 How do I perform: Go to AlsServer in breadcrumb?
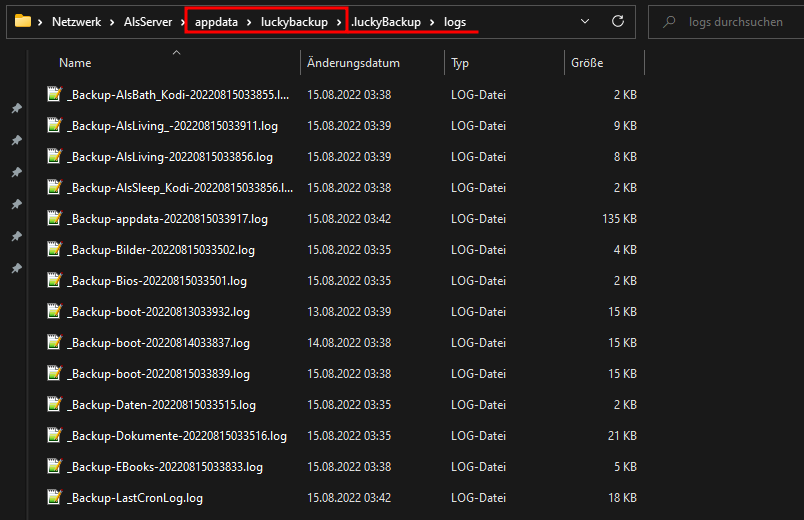[148, 22]
